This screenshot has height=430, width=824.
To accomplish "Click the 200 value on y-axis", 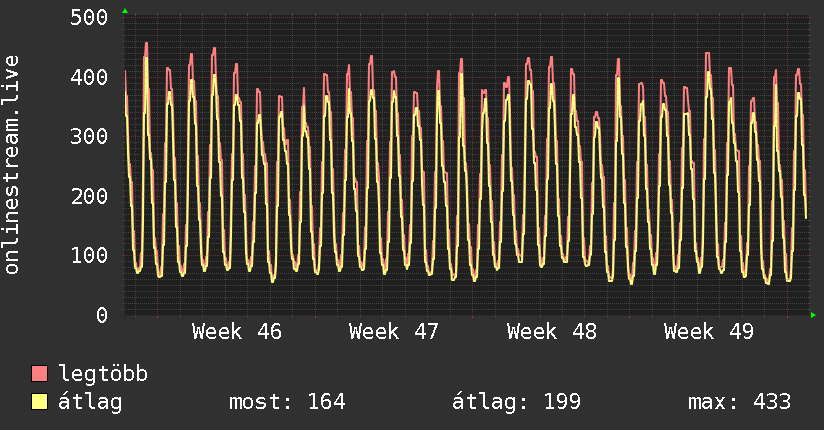I will click(90, 196).
